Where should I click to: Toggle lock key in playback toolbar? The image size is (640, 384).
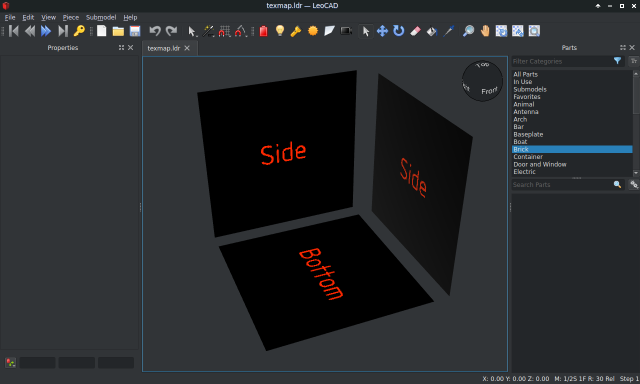[79, 31]
